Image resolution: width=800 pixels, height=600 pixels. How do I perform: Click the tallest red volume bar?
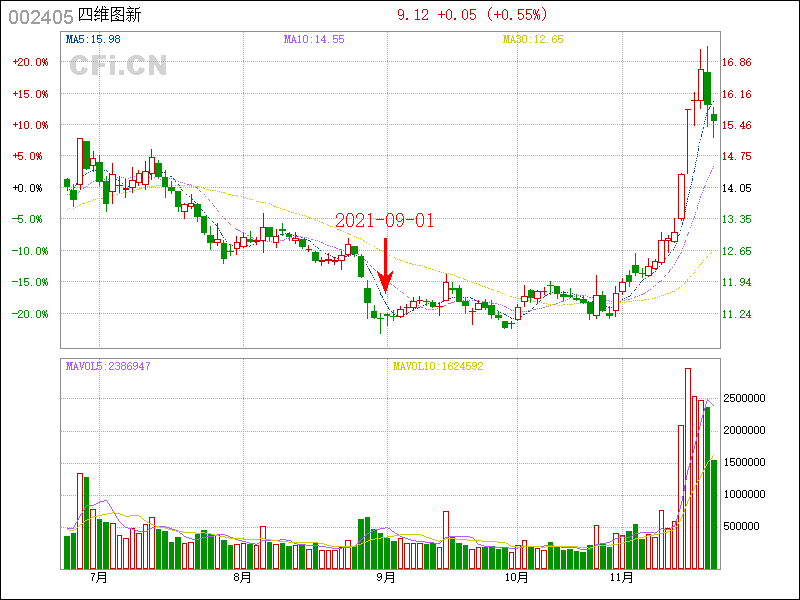click(688, 468)
